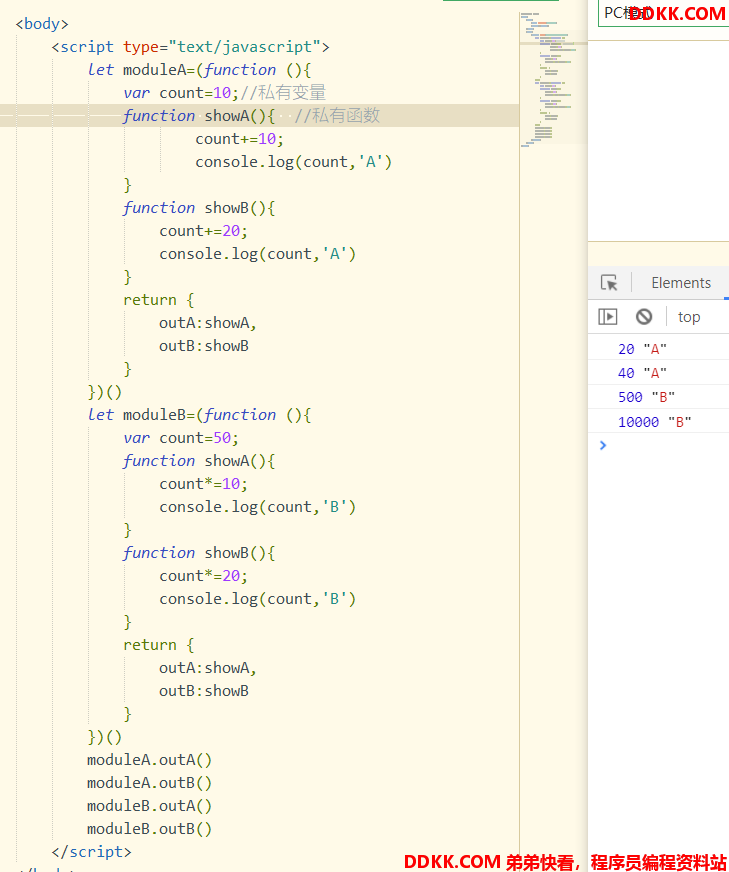The width and height of the screenshot is (729, 872).
Task: Click the PC mode button in browser
Action: [663, 13]
